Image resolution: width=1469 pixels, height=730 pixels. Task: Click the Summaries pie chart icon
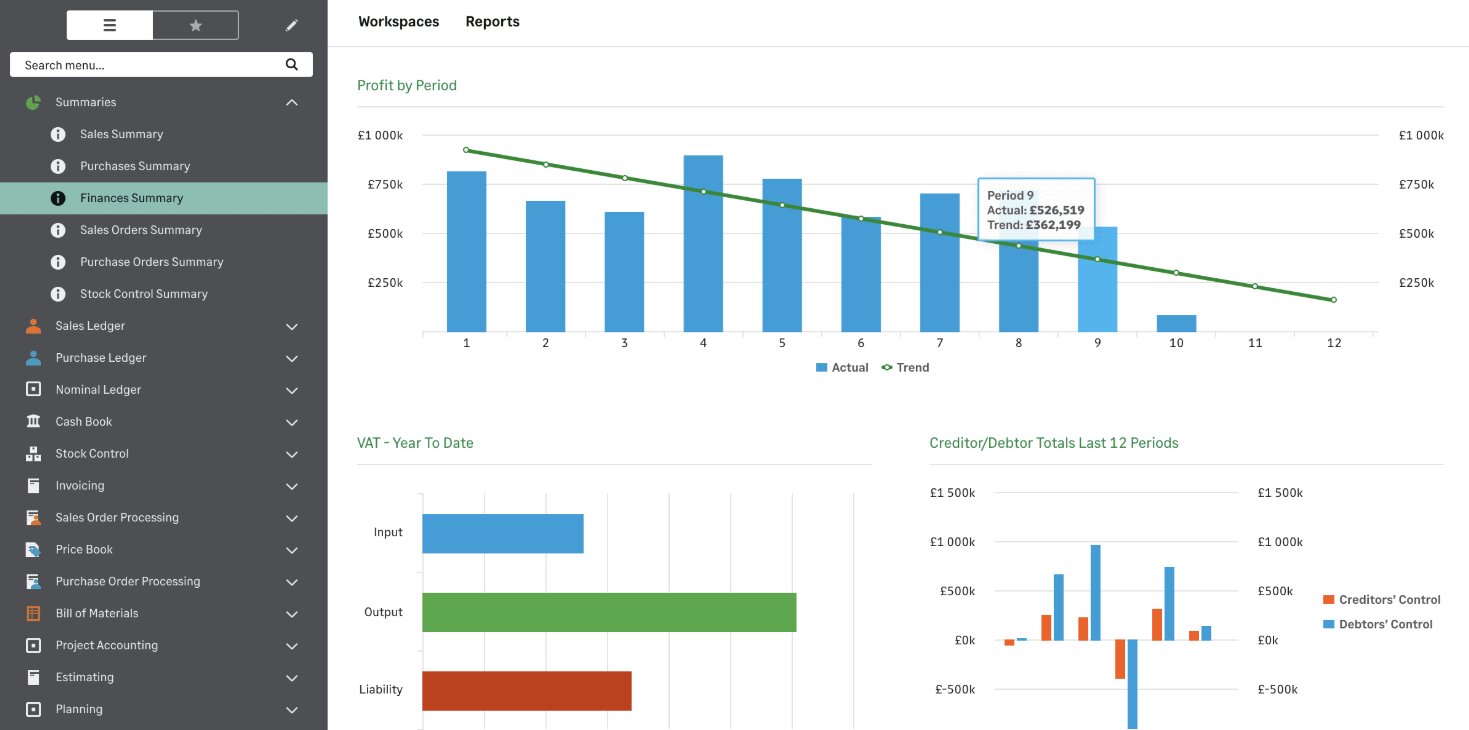[x=34, y=102]
